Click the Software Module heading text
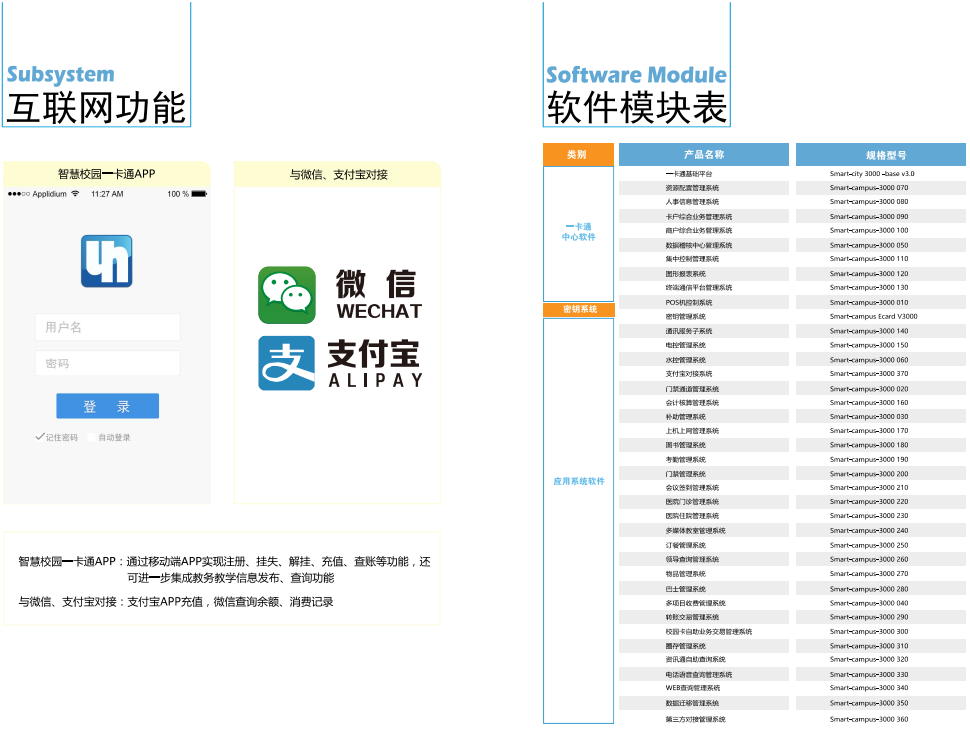 tap(636, 75)
